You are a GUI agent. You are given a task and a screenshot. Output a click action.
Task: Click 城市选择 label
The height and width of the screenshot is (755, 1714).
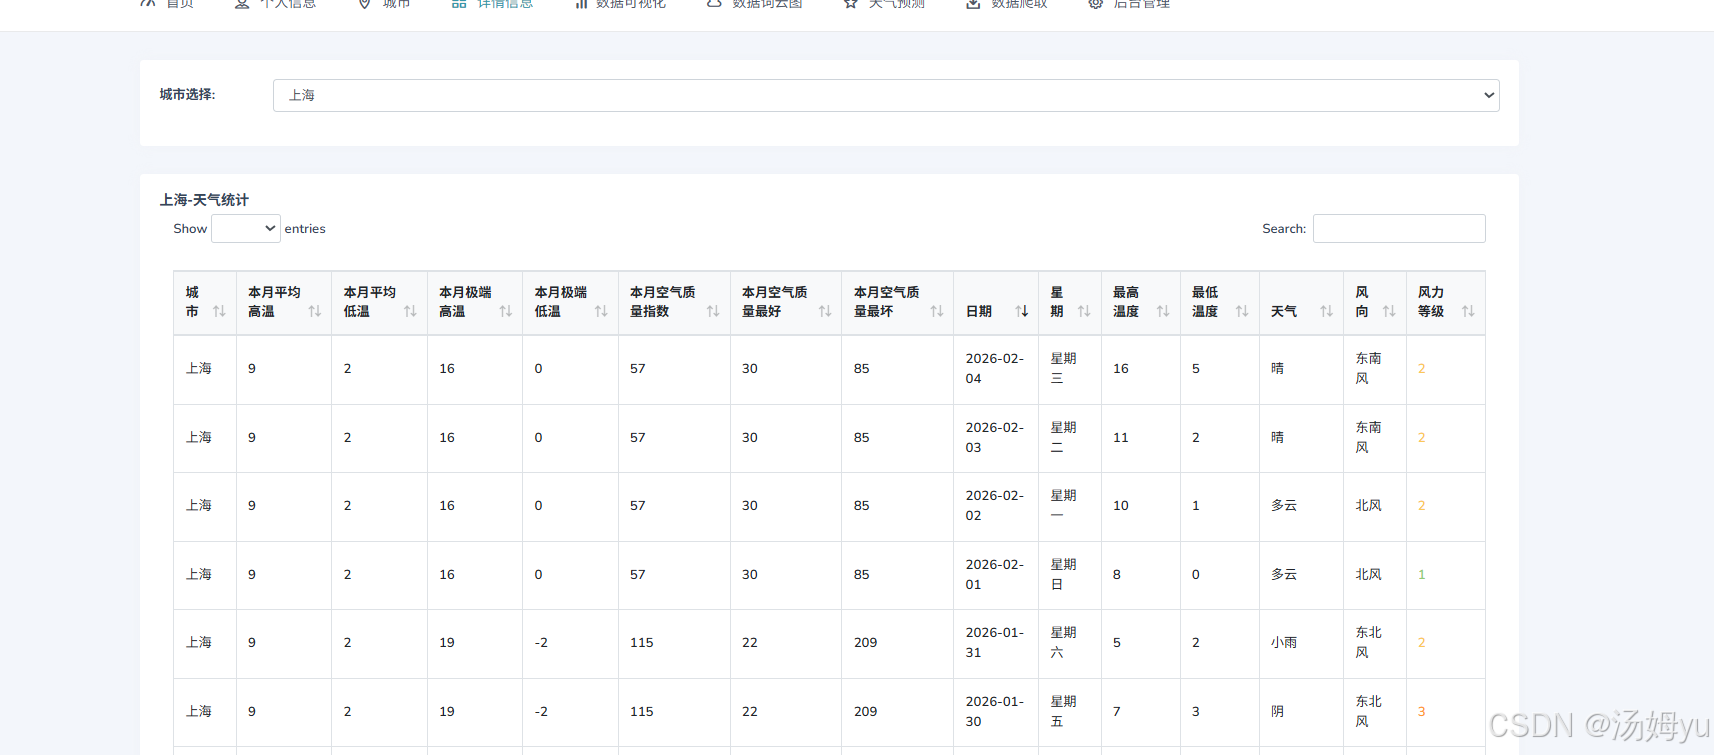click(187, 95)
